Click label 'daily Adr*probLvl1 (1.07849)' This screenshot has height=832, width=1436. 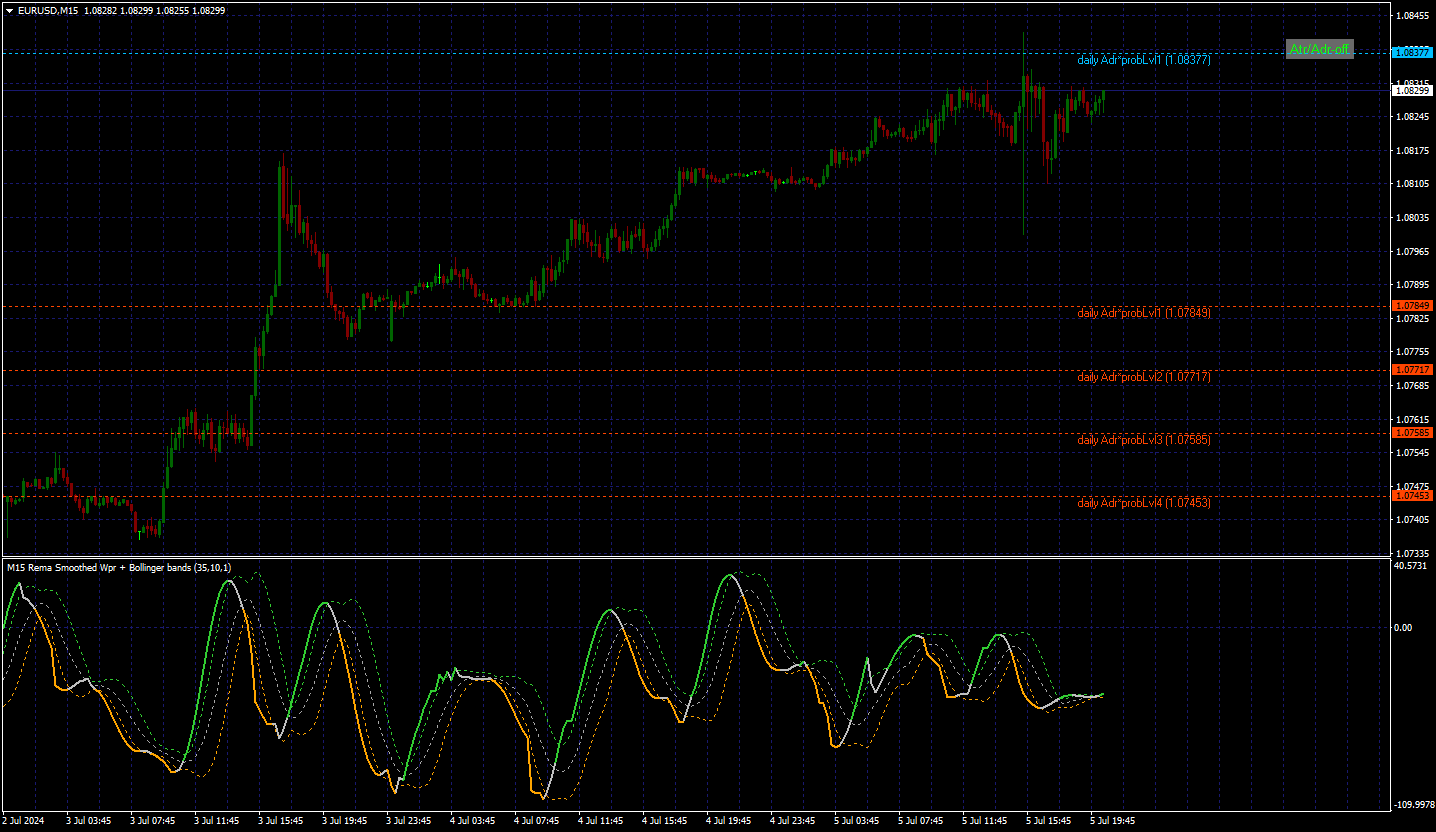click(x=1144, y=313)
